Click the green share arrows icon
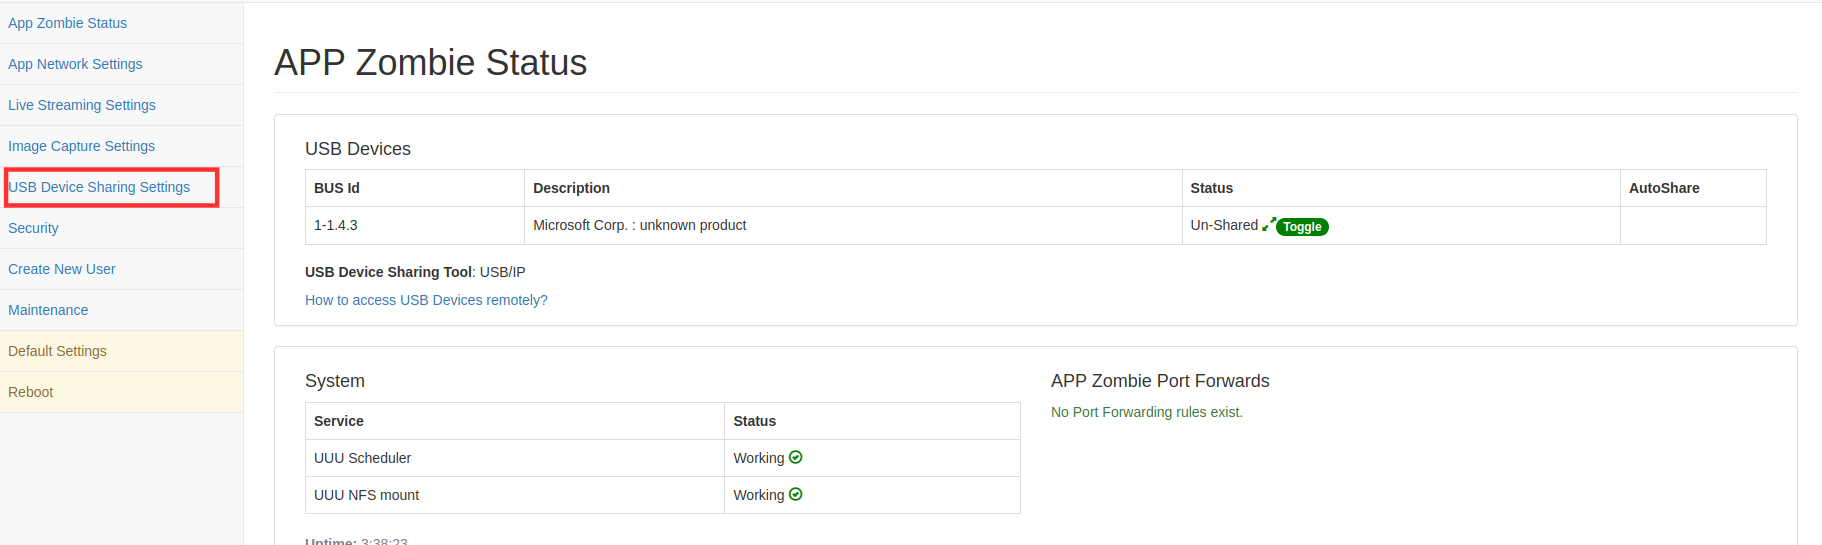The width and height of the screenshot is (1822, 545). coord(1268,225)
